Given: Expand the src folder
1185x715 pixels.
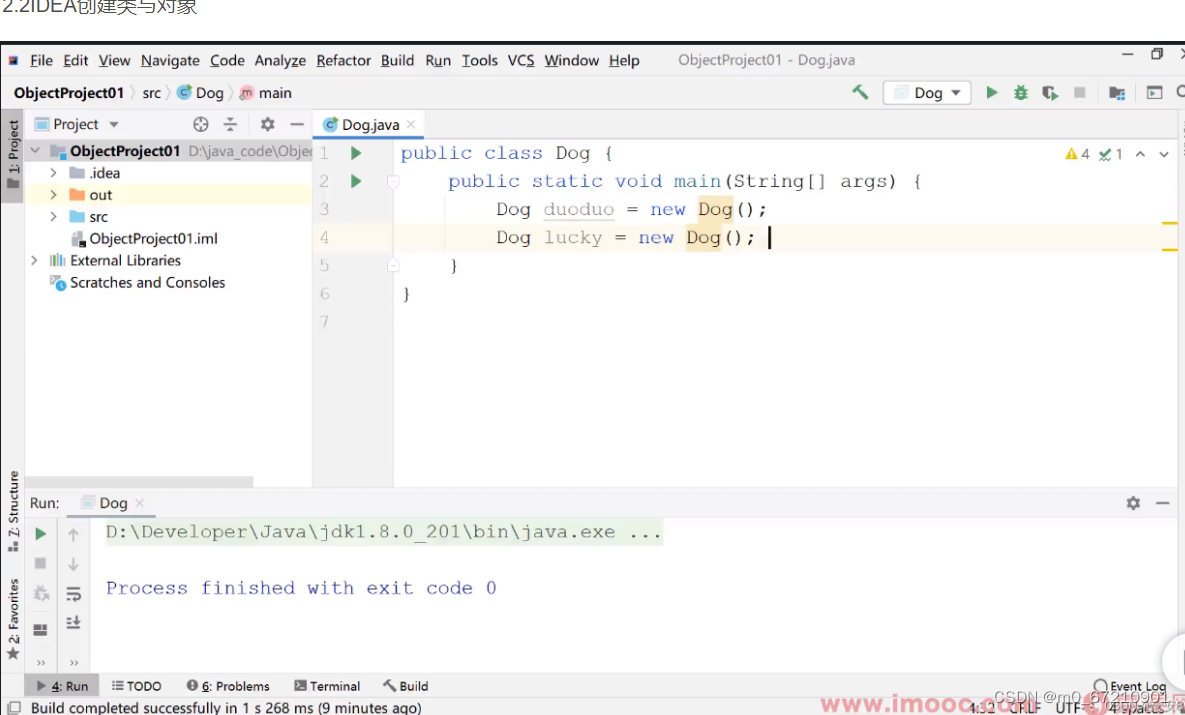Looking at the screenshot, I should tap(55, 216).
